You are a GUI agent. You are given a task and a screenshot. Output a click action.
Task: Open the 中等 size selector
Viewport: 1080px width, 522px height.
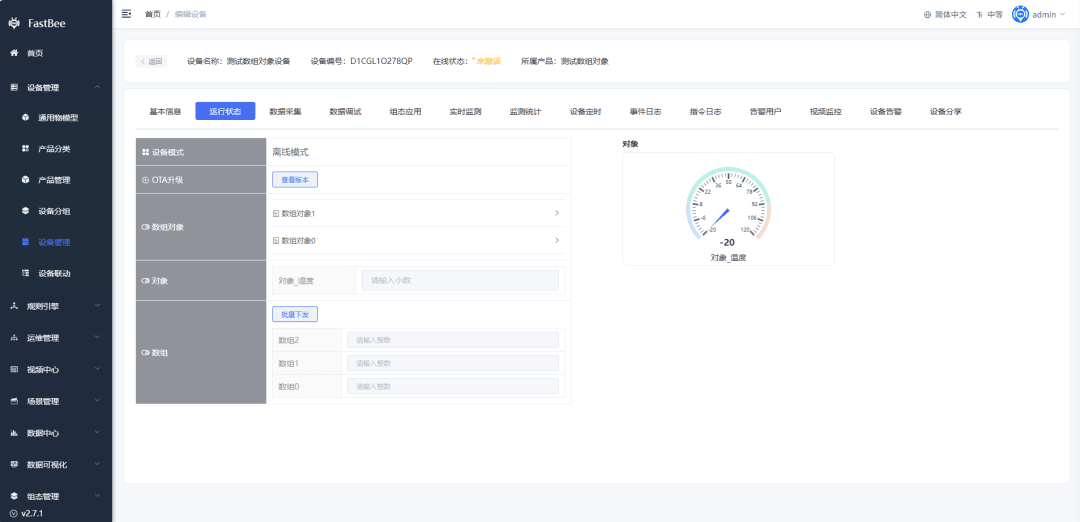[x=990, y=14]
